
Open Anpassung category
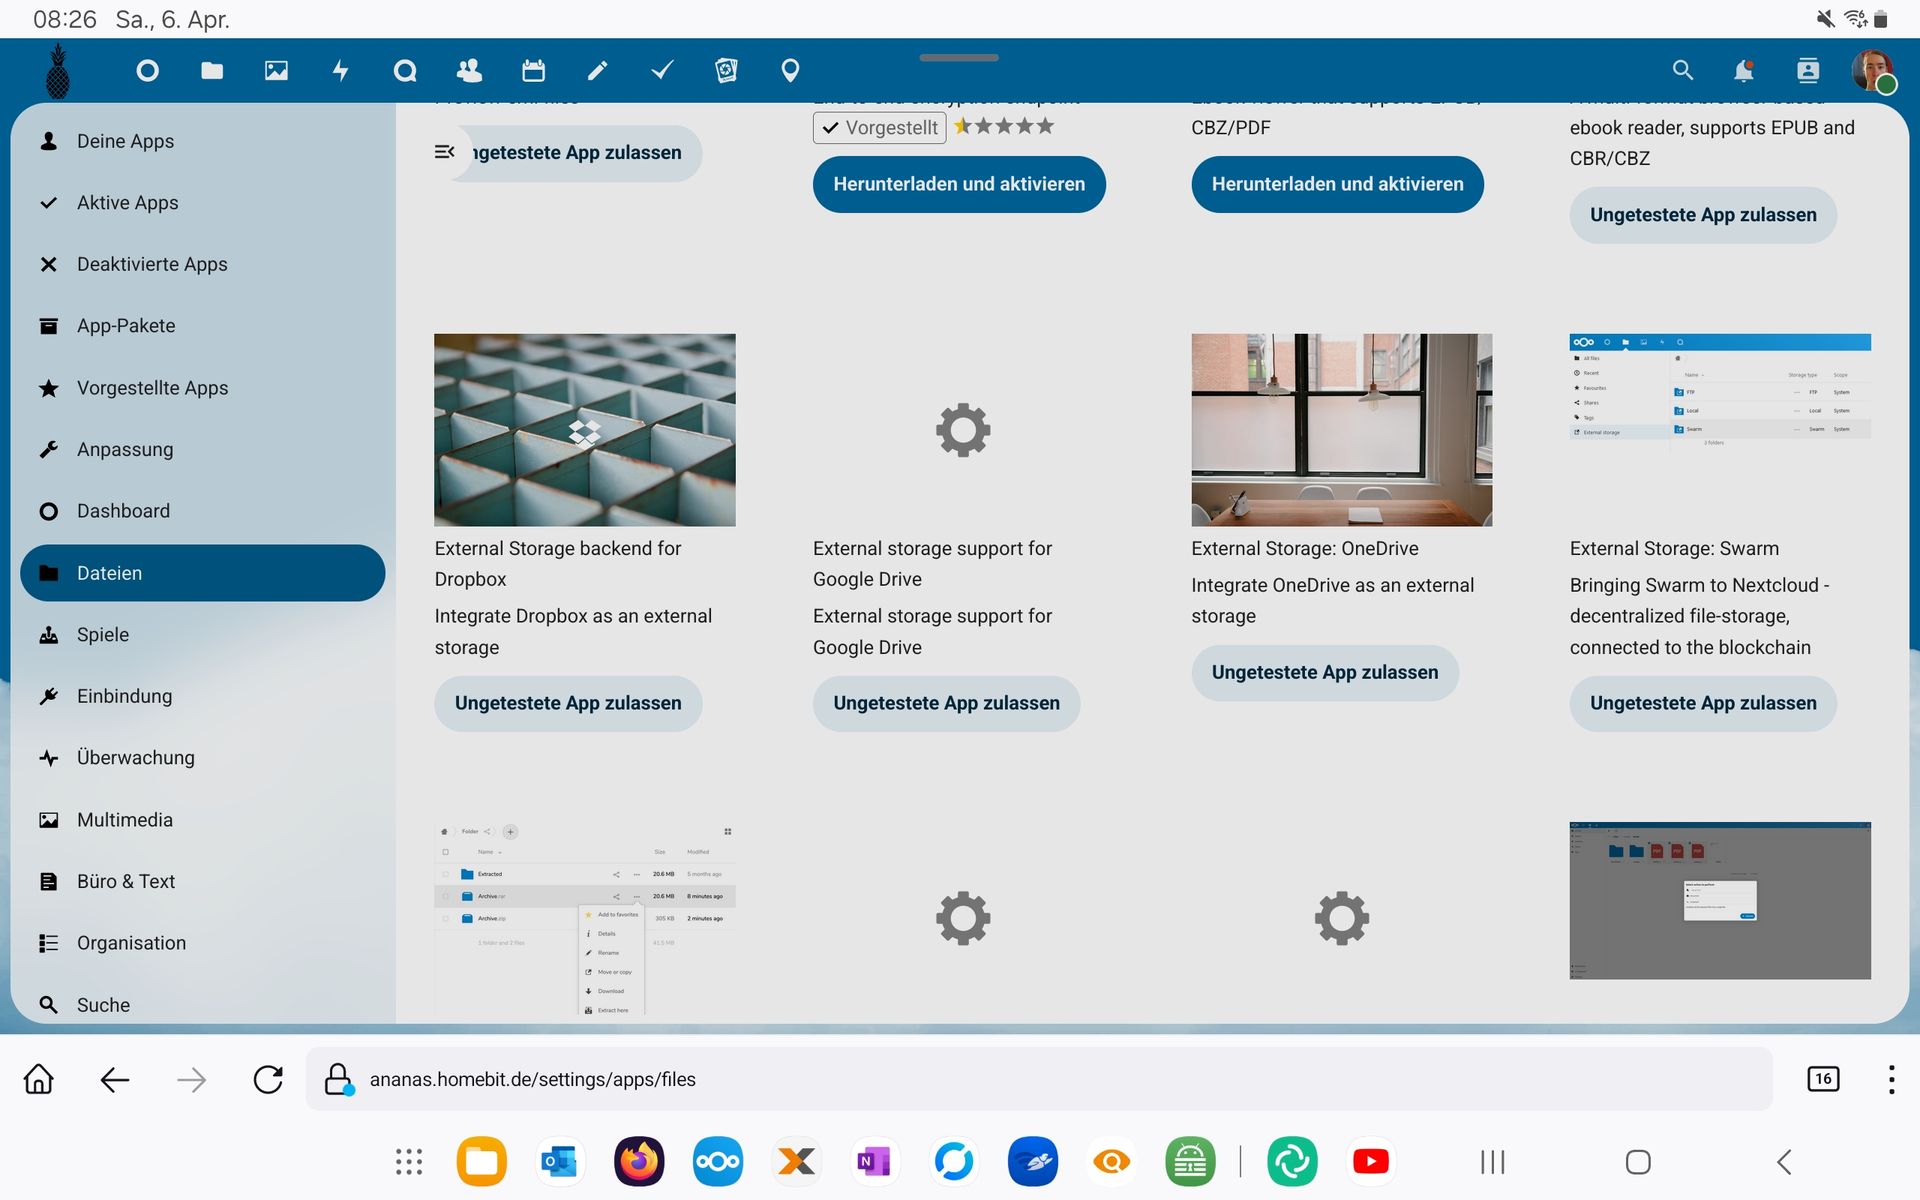point(203,449)
